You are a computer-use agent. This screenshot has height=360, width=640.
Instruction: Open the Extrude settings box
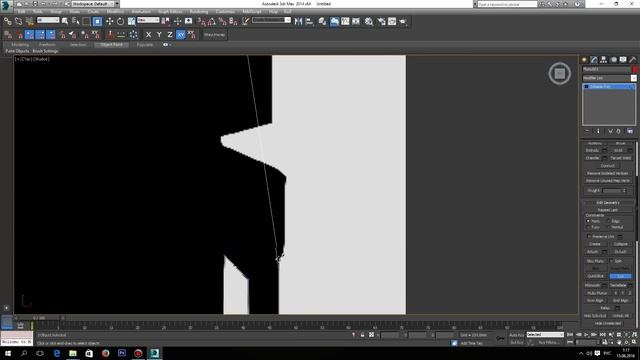click(604, 150)
